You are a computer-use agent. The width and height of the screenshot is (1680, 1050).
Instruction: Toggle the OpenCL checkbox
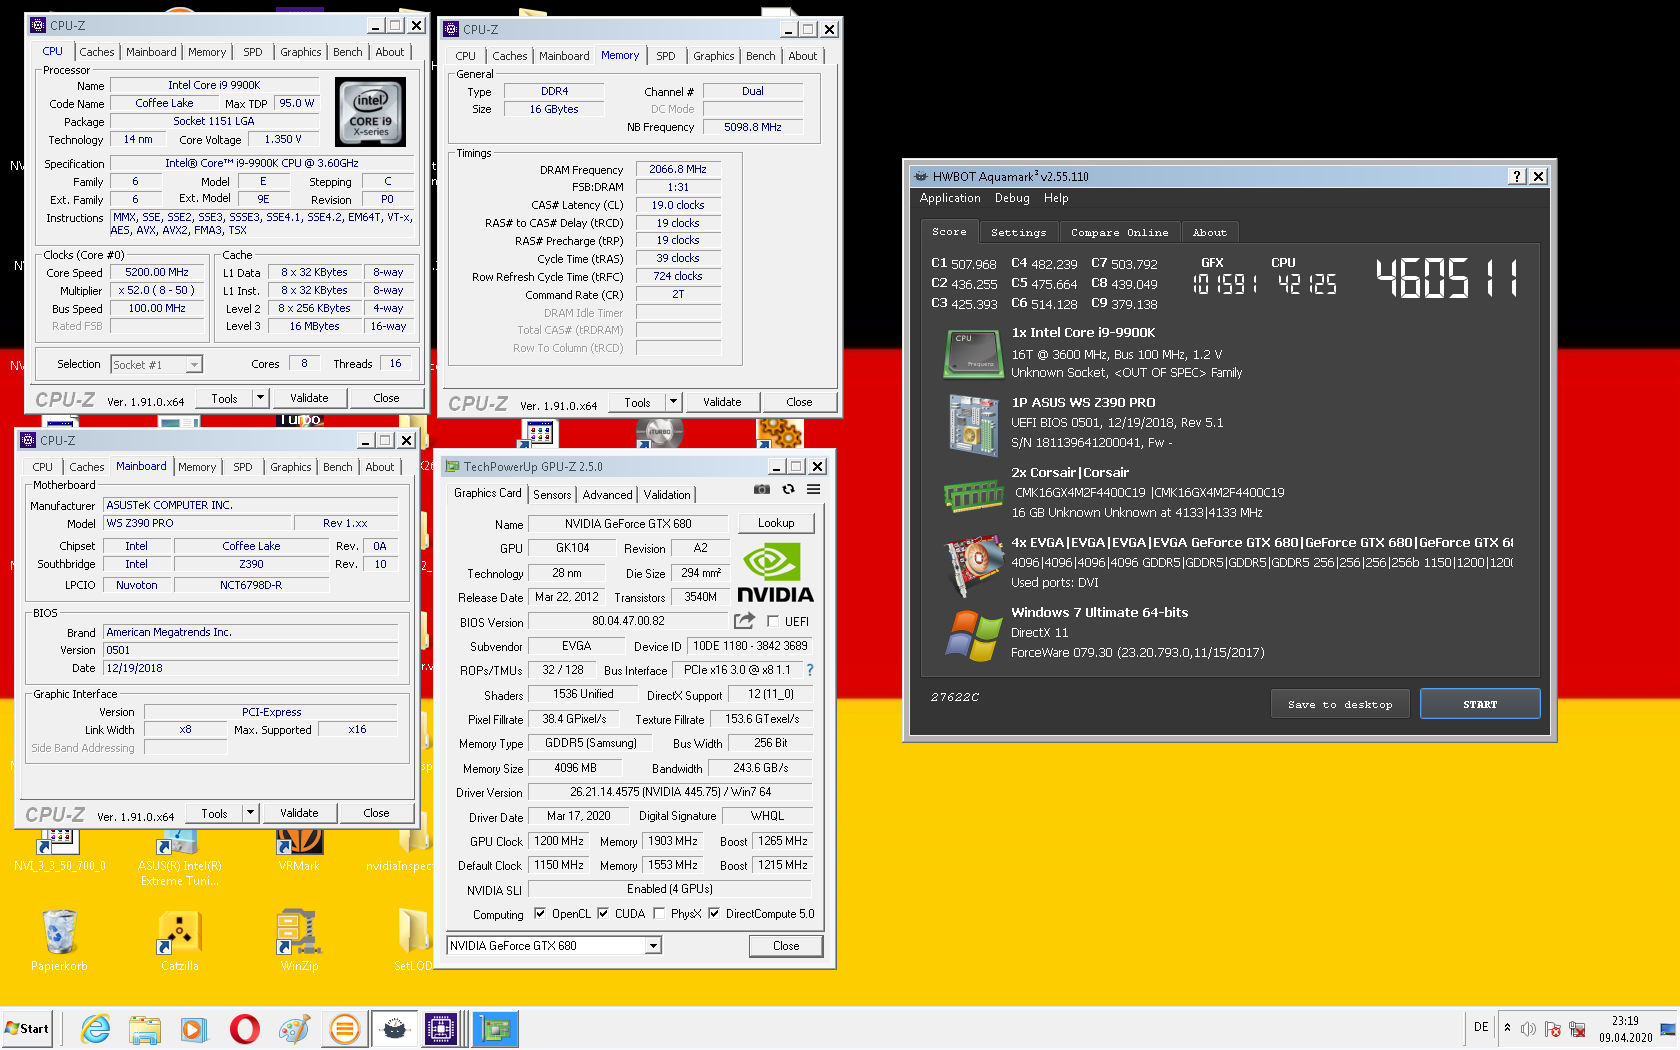540,913
